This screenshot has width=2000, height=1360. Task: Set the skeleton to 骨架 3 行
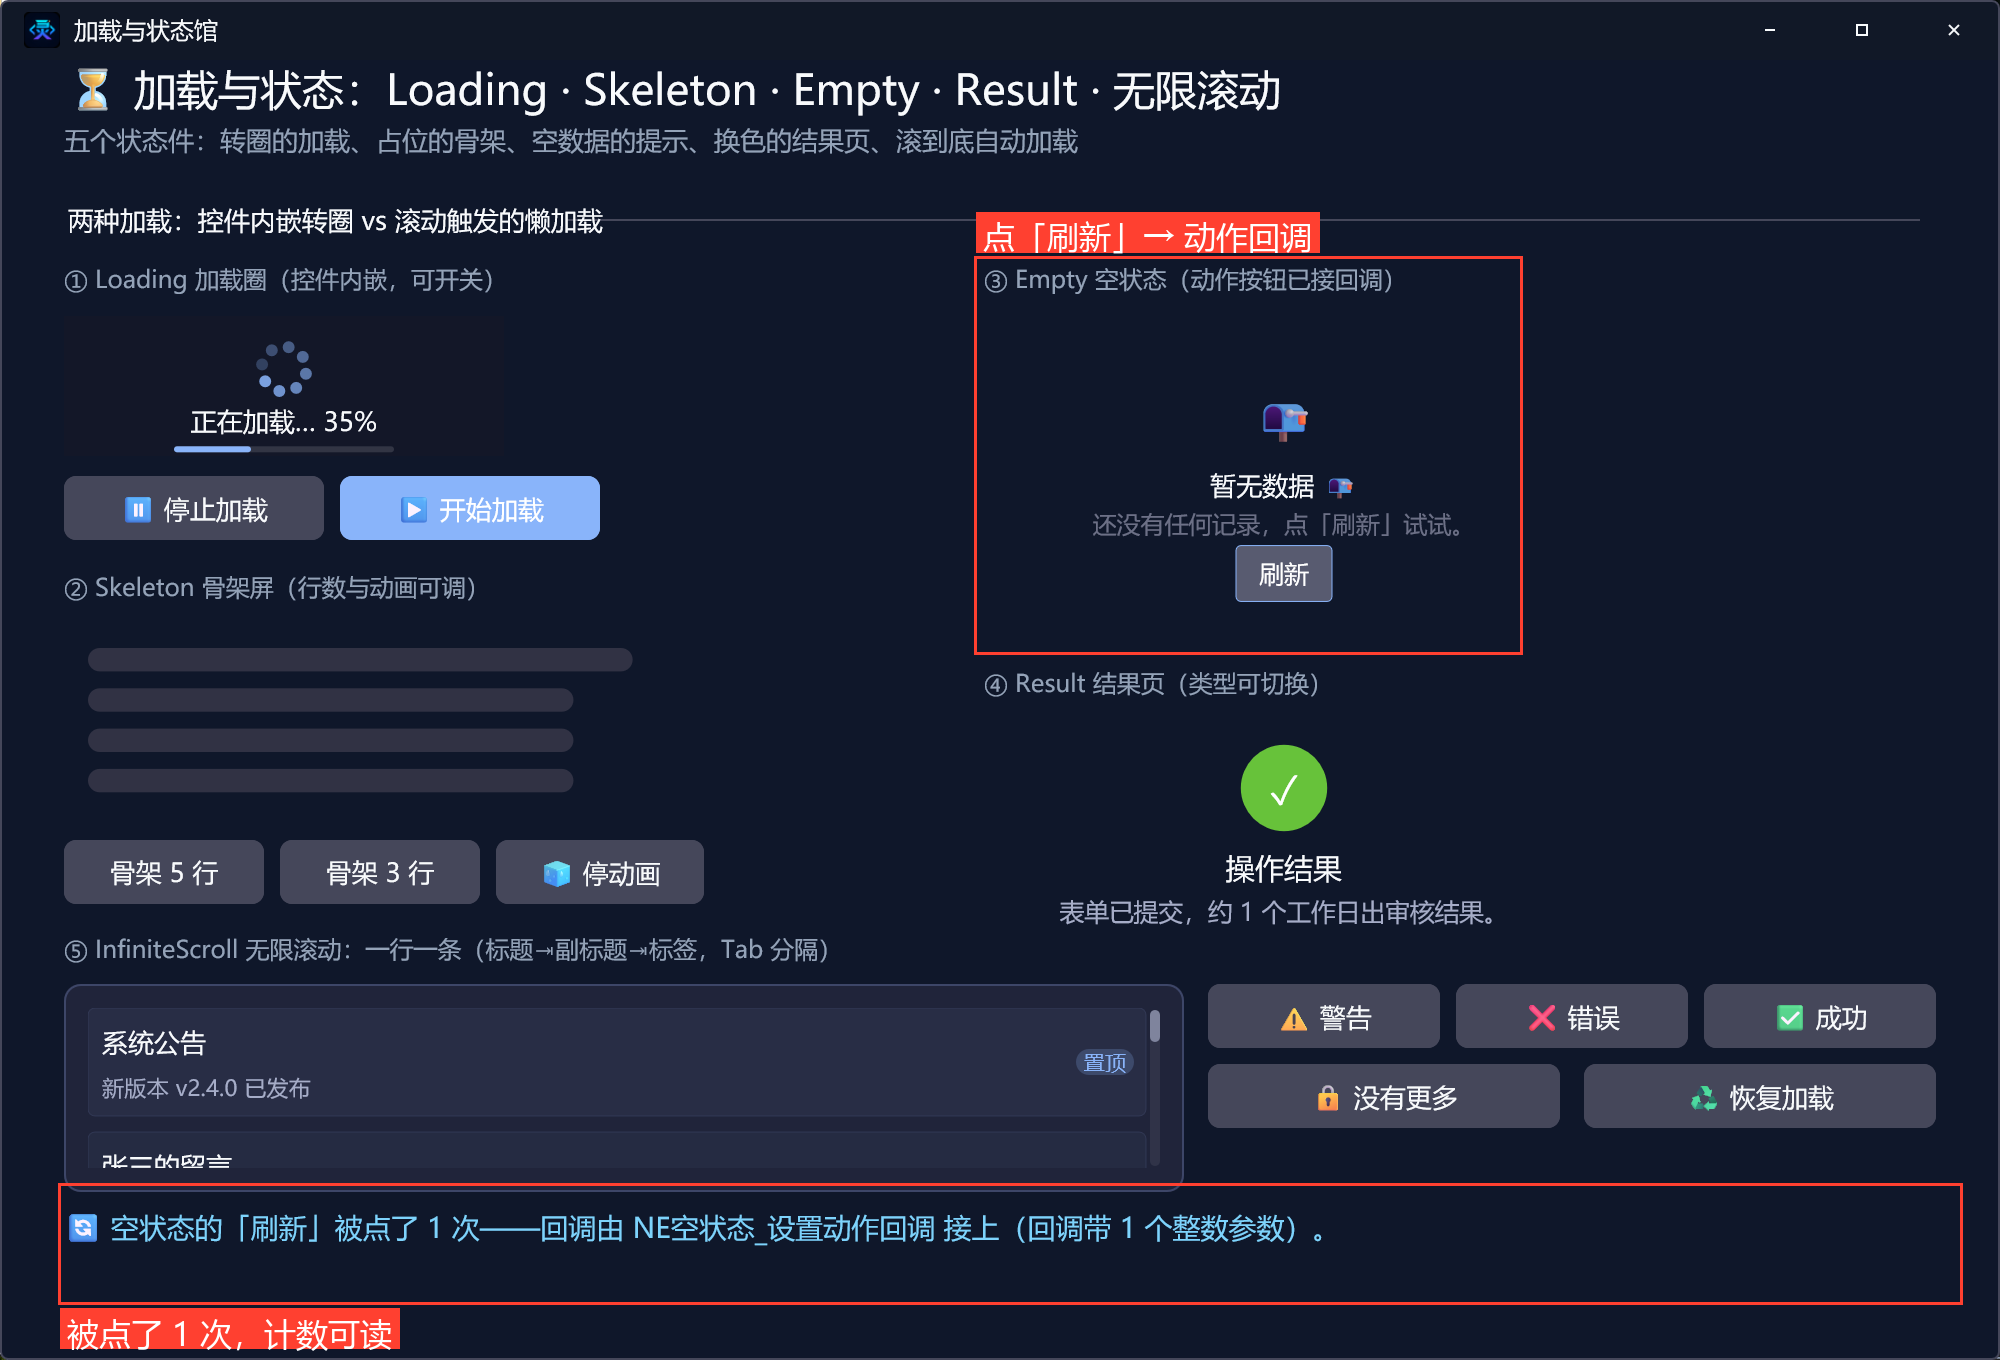[380, 873]
